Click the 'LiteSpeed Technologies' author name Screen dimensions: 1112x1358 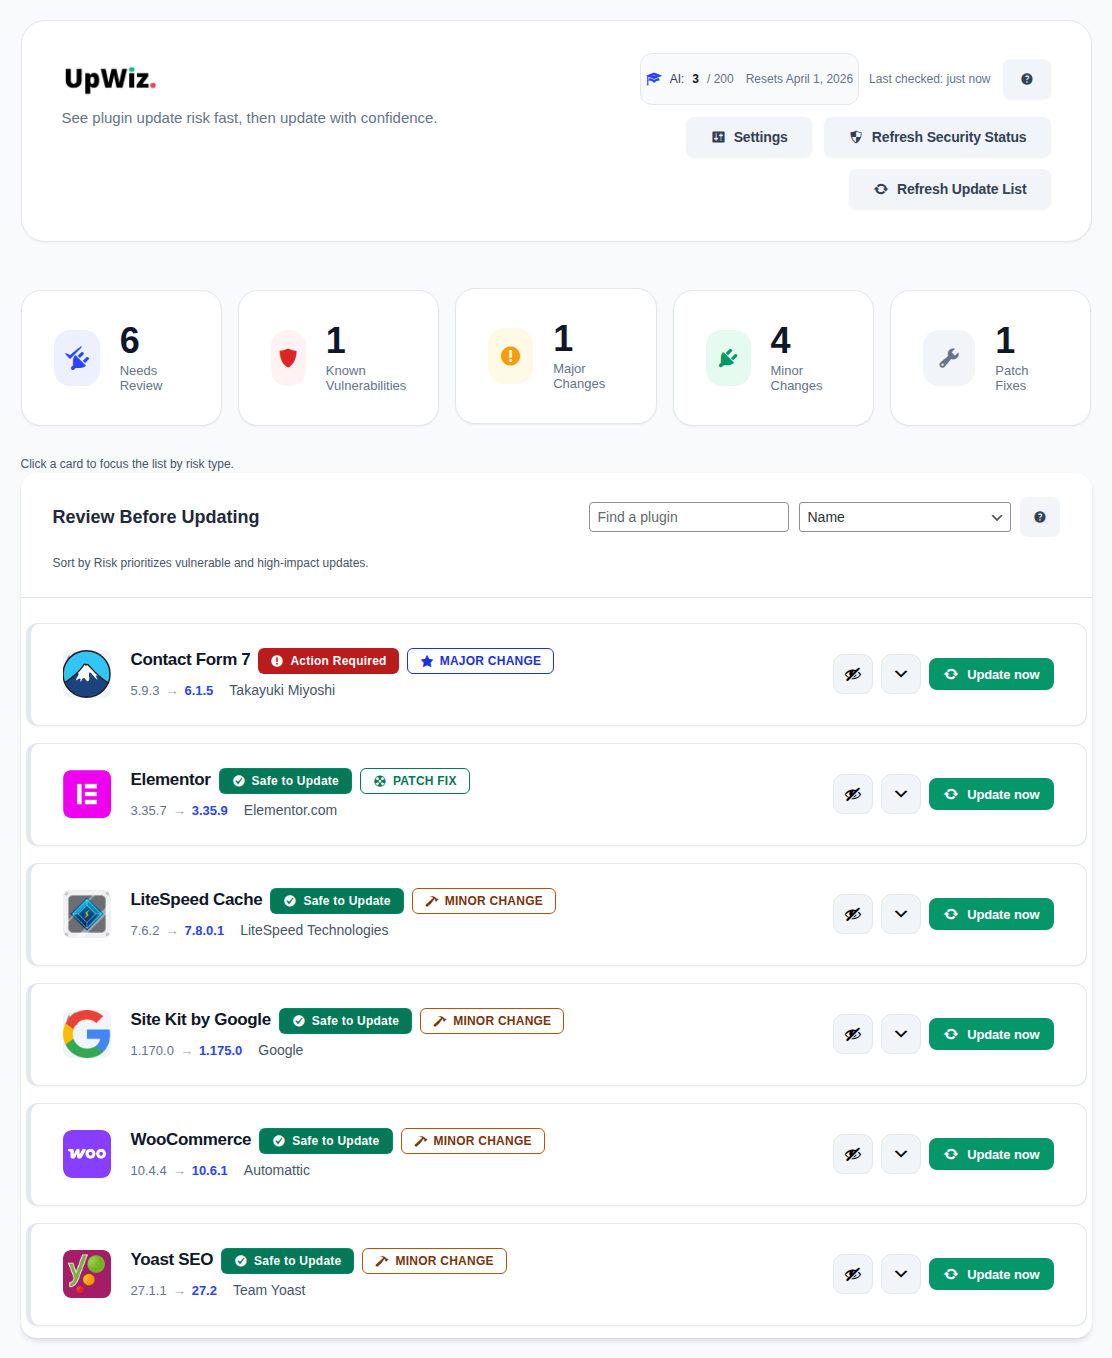click(314, 930)
